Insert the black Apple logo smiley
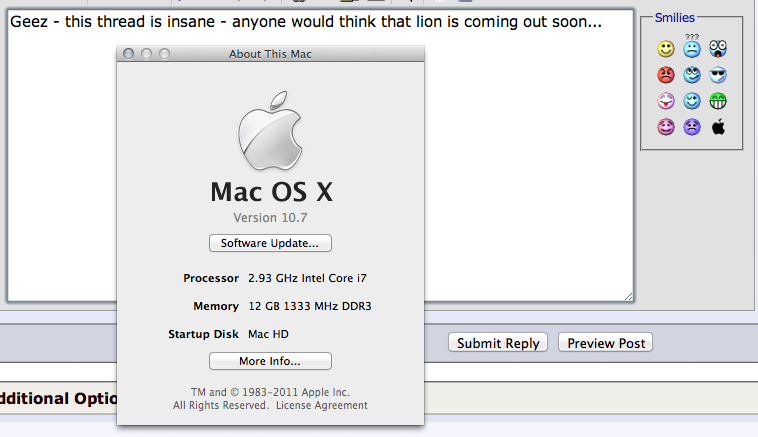This screenshot has width=758, height=437. 718,127
